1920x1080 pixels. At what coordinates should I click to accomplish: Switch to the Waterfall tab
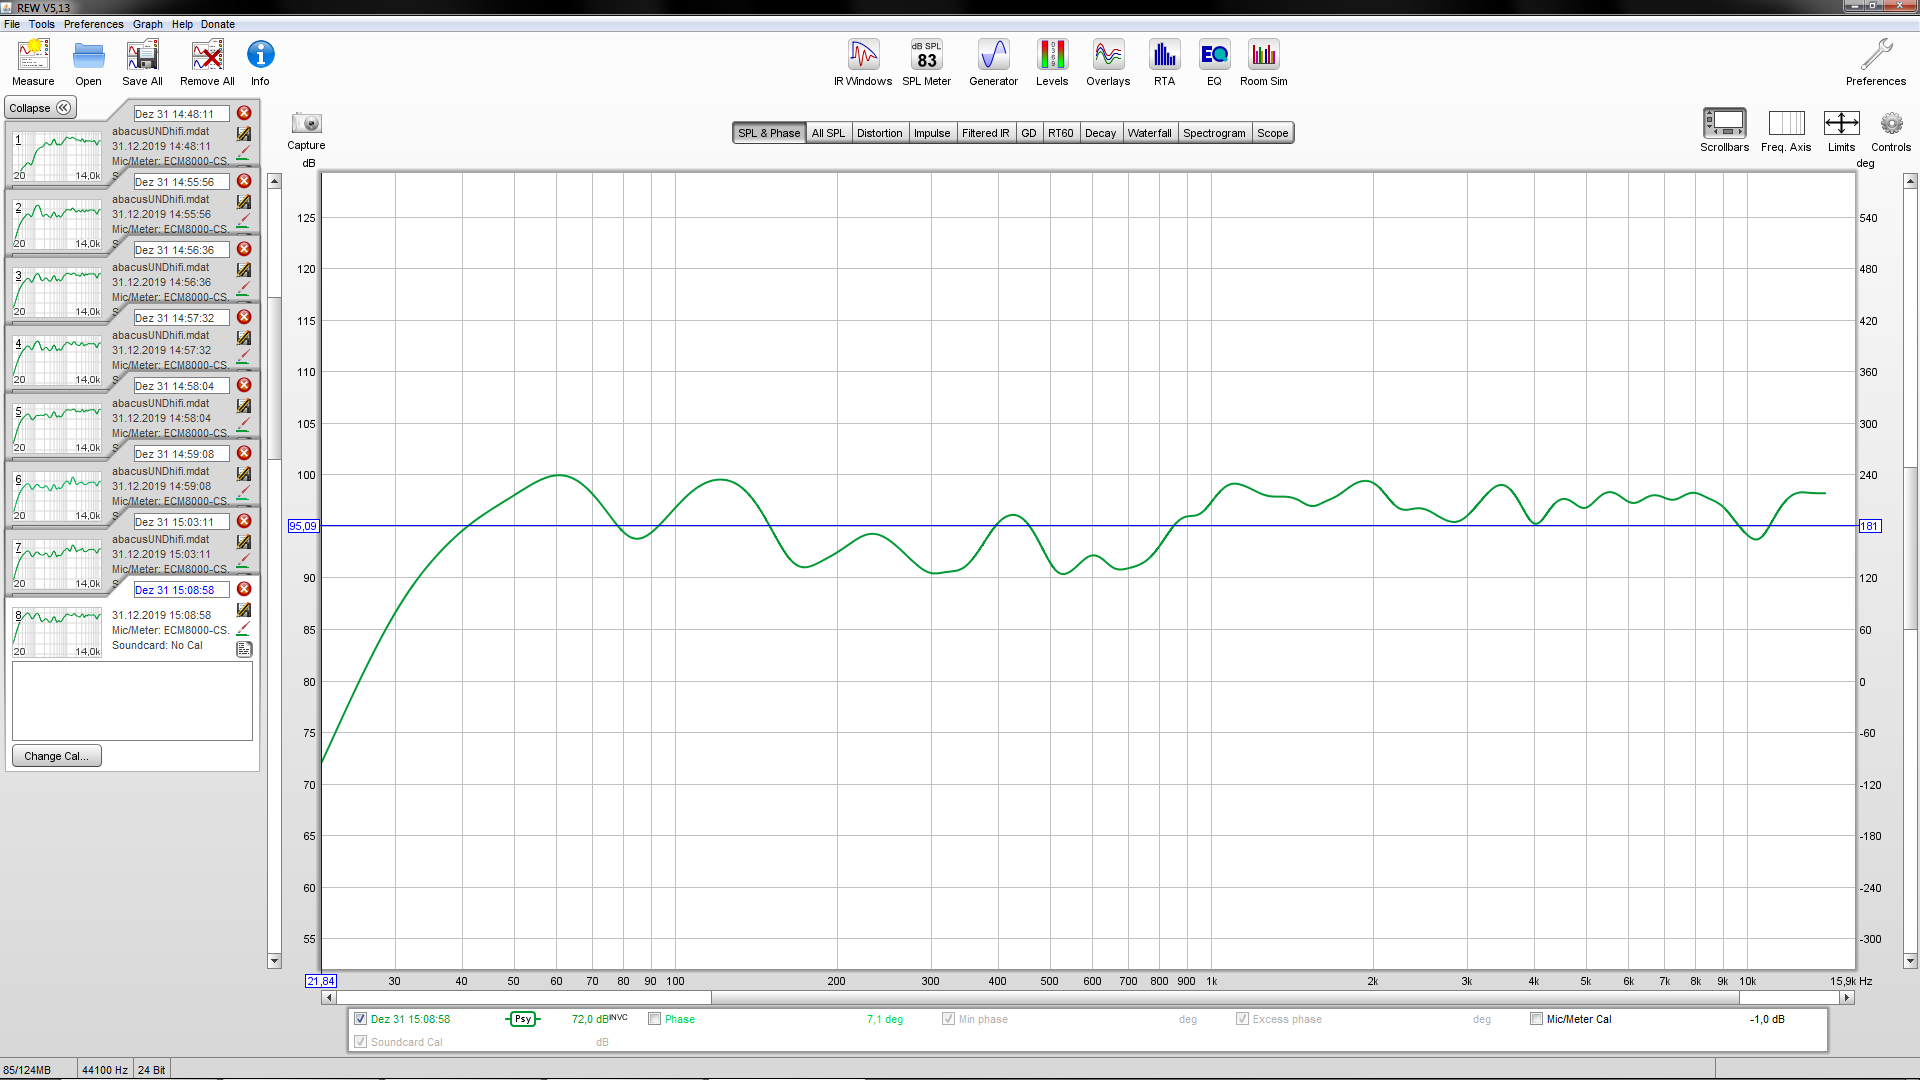pyautogui.click(x=1149, y=133)
